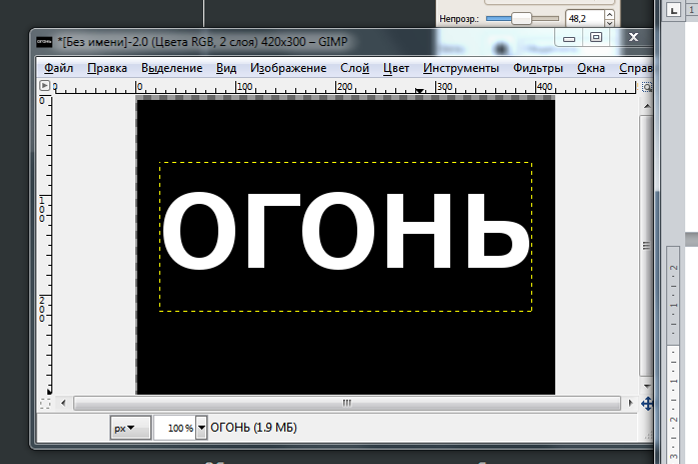
Task: Open the Цвет menu
Action: (396, 68)
